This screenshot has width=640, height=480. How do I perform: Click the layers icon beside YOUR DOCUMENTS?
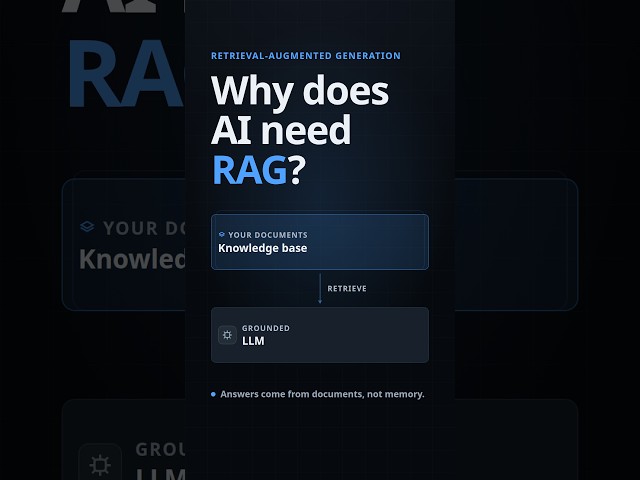tap(222, 235)
